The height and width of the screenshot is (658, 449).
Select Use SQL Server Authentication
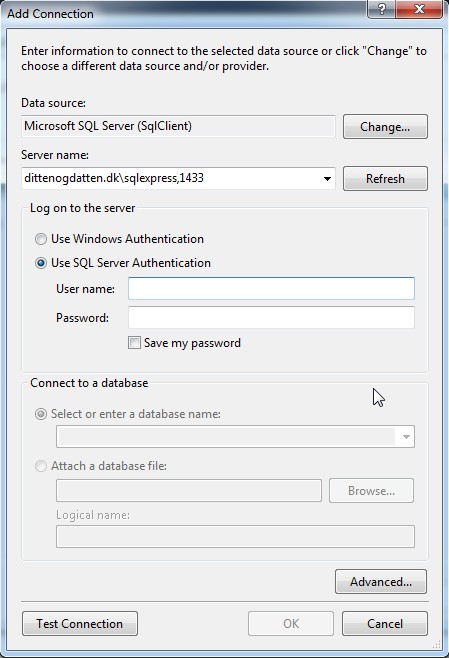(x=41, y=263)
